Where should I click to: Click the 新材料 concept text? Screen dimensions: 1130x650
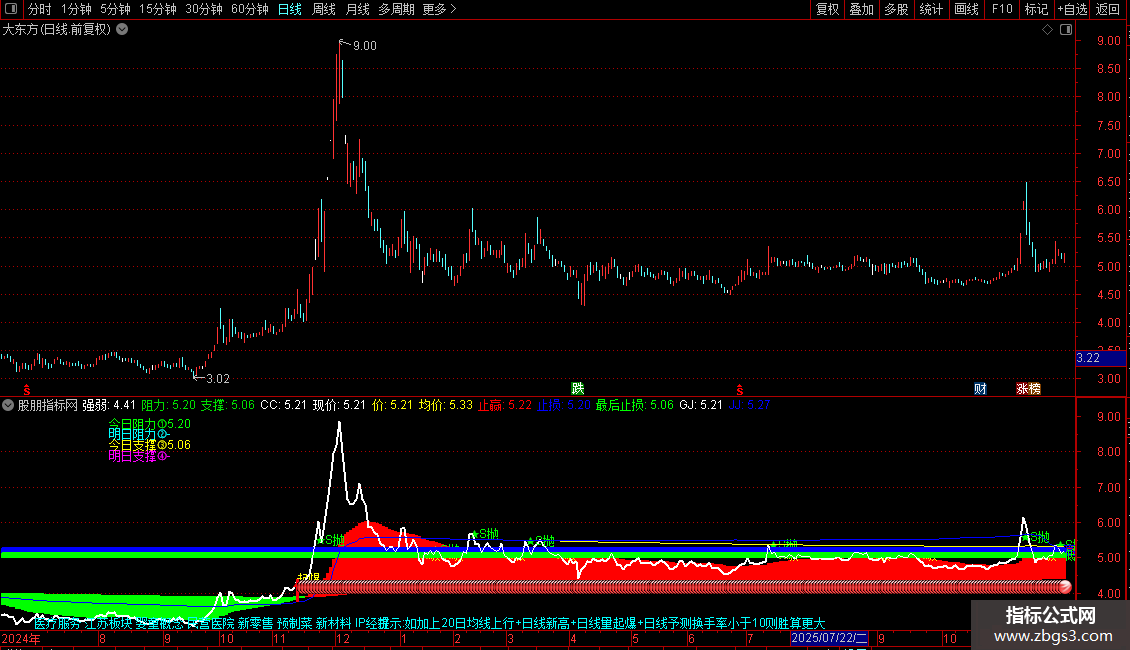click(x=334, y=623)
